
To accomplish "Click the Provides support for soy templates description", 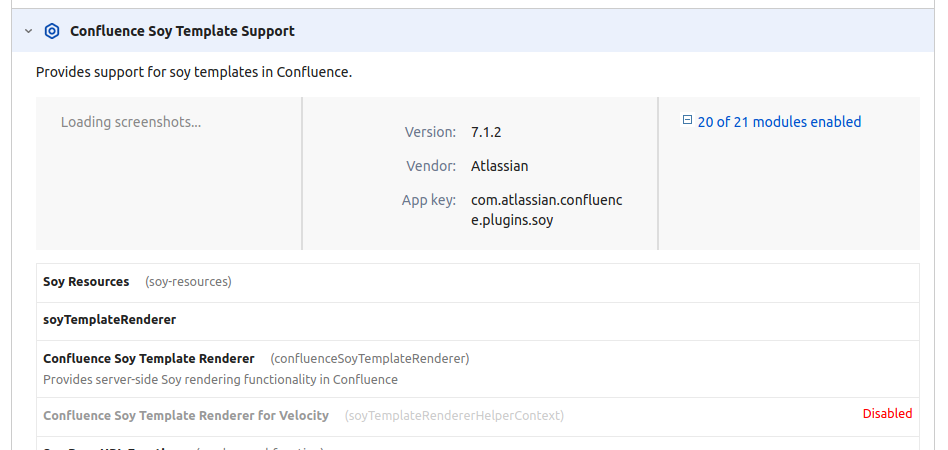I will coord(194,73).
